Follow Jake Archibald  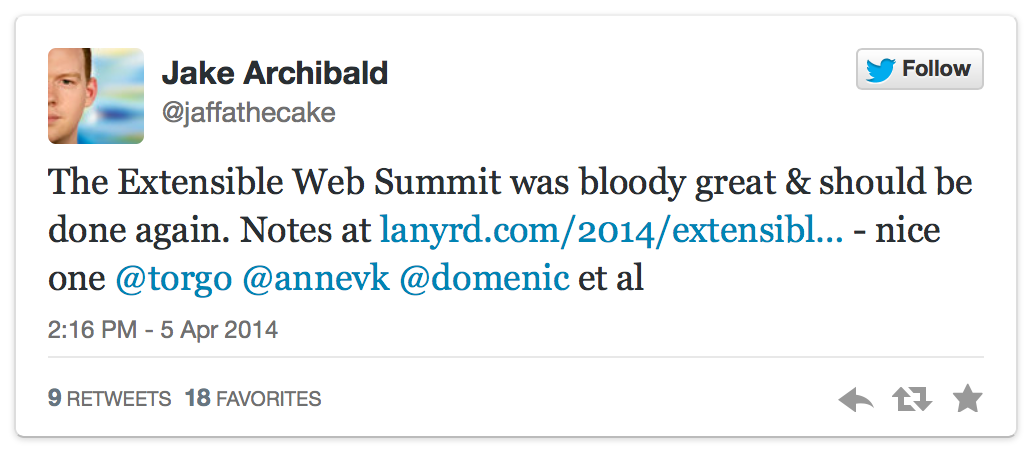(920, 70)
